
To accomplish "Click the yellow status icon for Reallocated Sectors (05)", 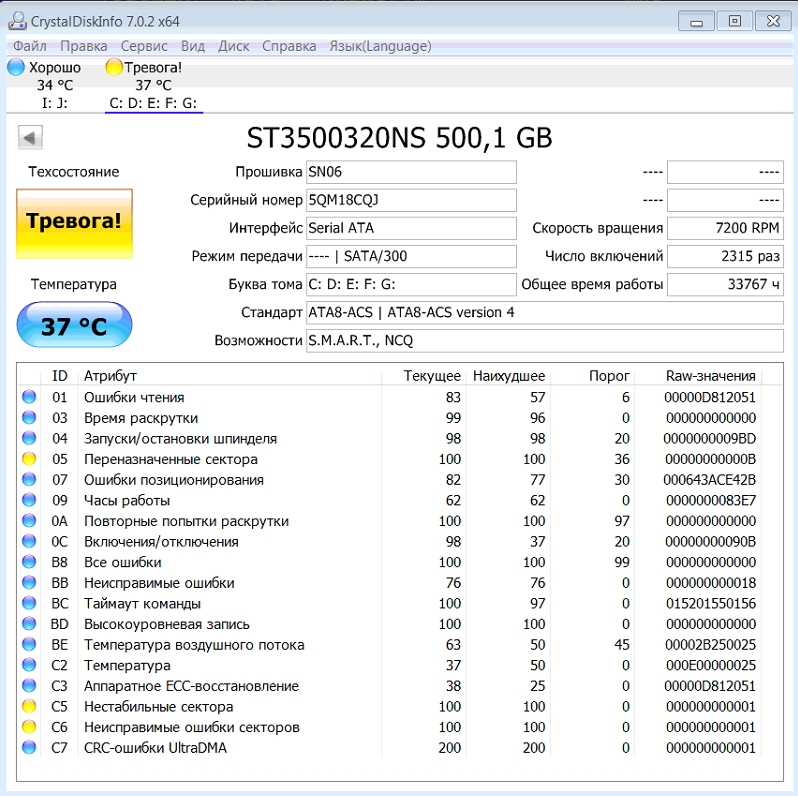I will point(28,460).
